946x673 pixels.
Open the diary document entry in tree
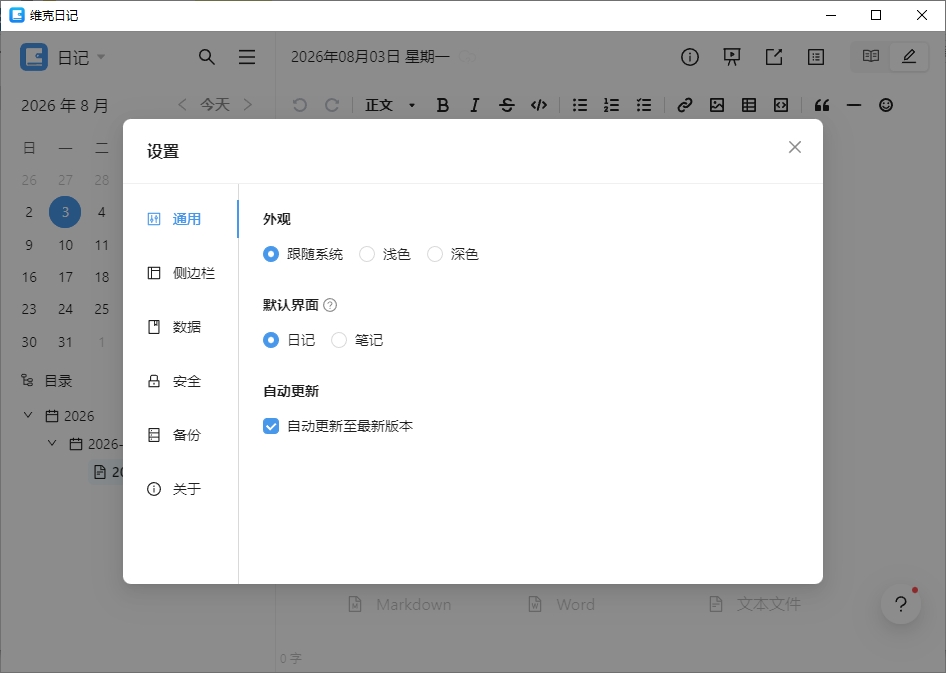pyautogui.click(x=109, y=472)
